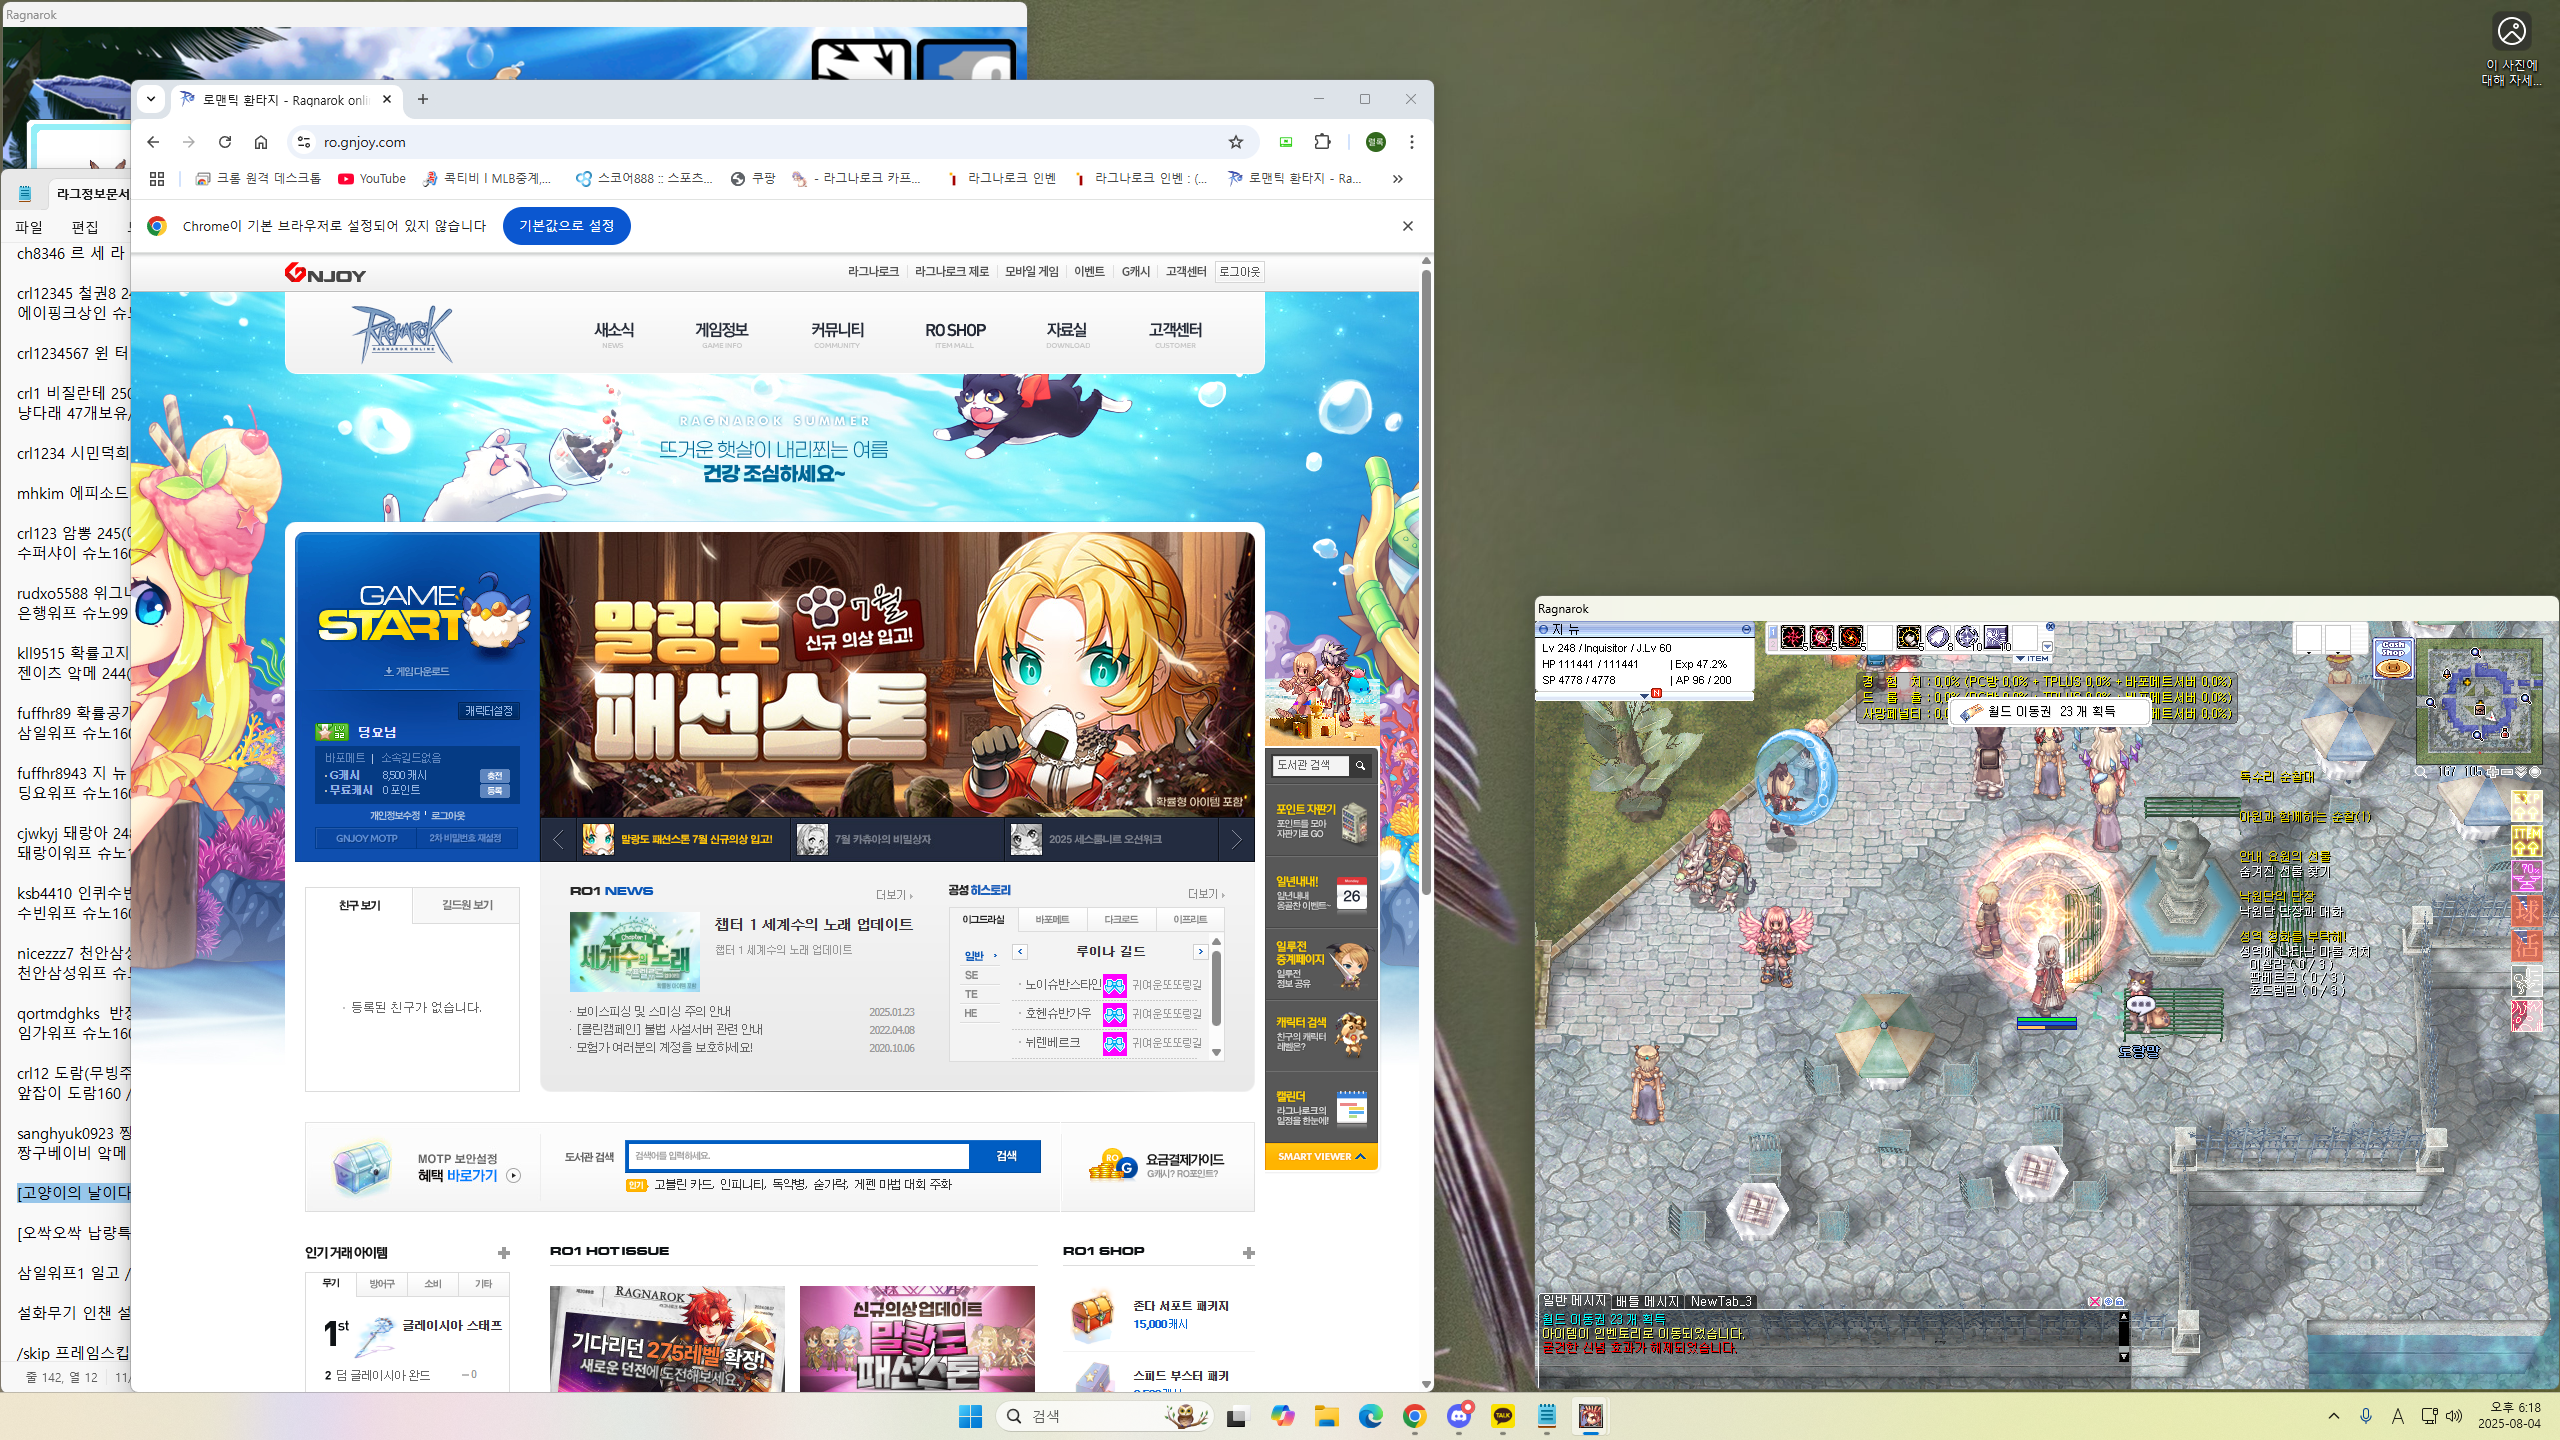Select the 방어구 tab under popular trade items

coord(382,1284)
